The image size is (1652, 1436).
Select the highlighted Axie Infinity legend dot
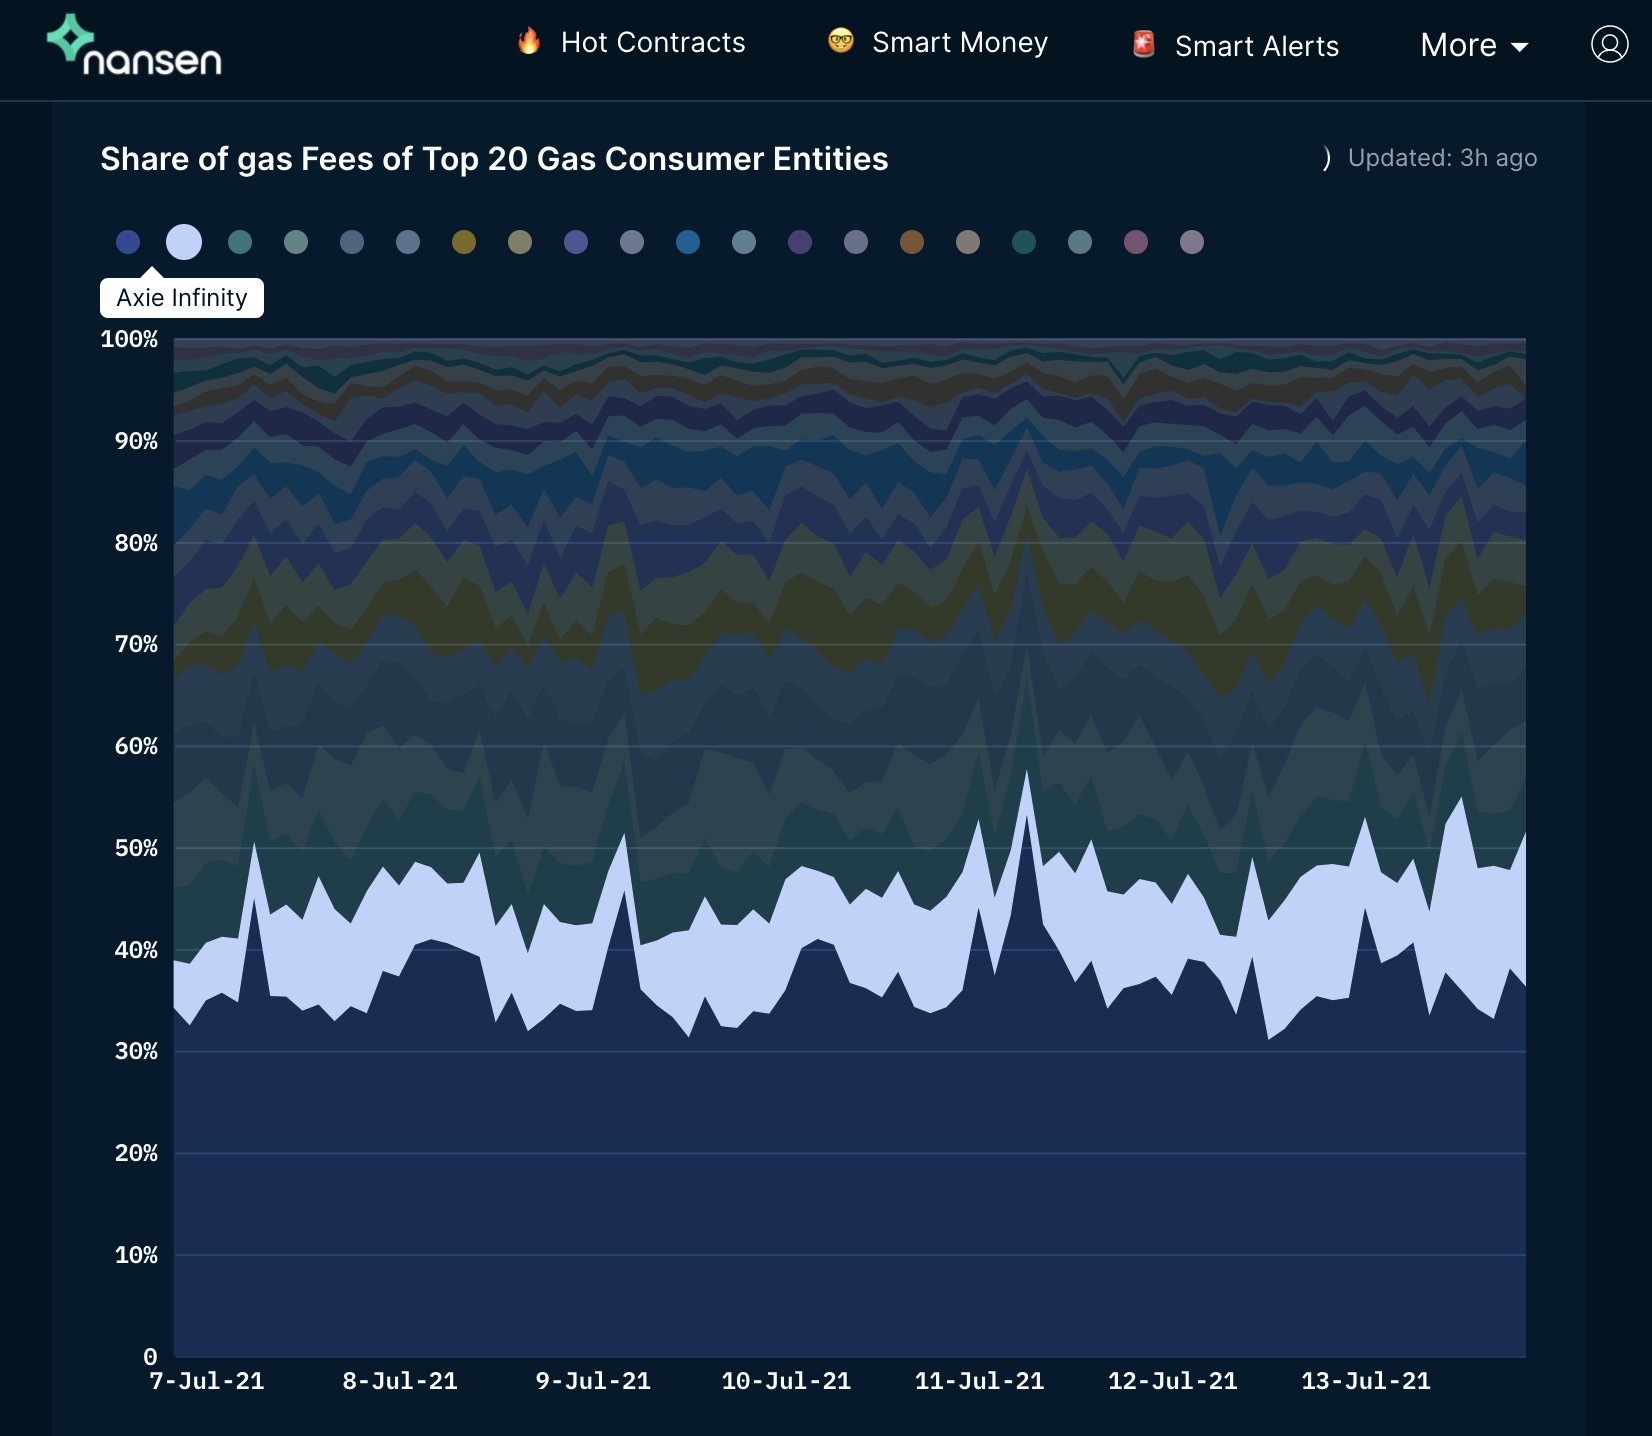184,242
